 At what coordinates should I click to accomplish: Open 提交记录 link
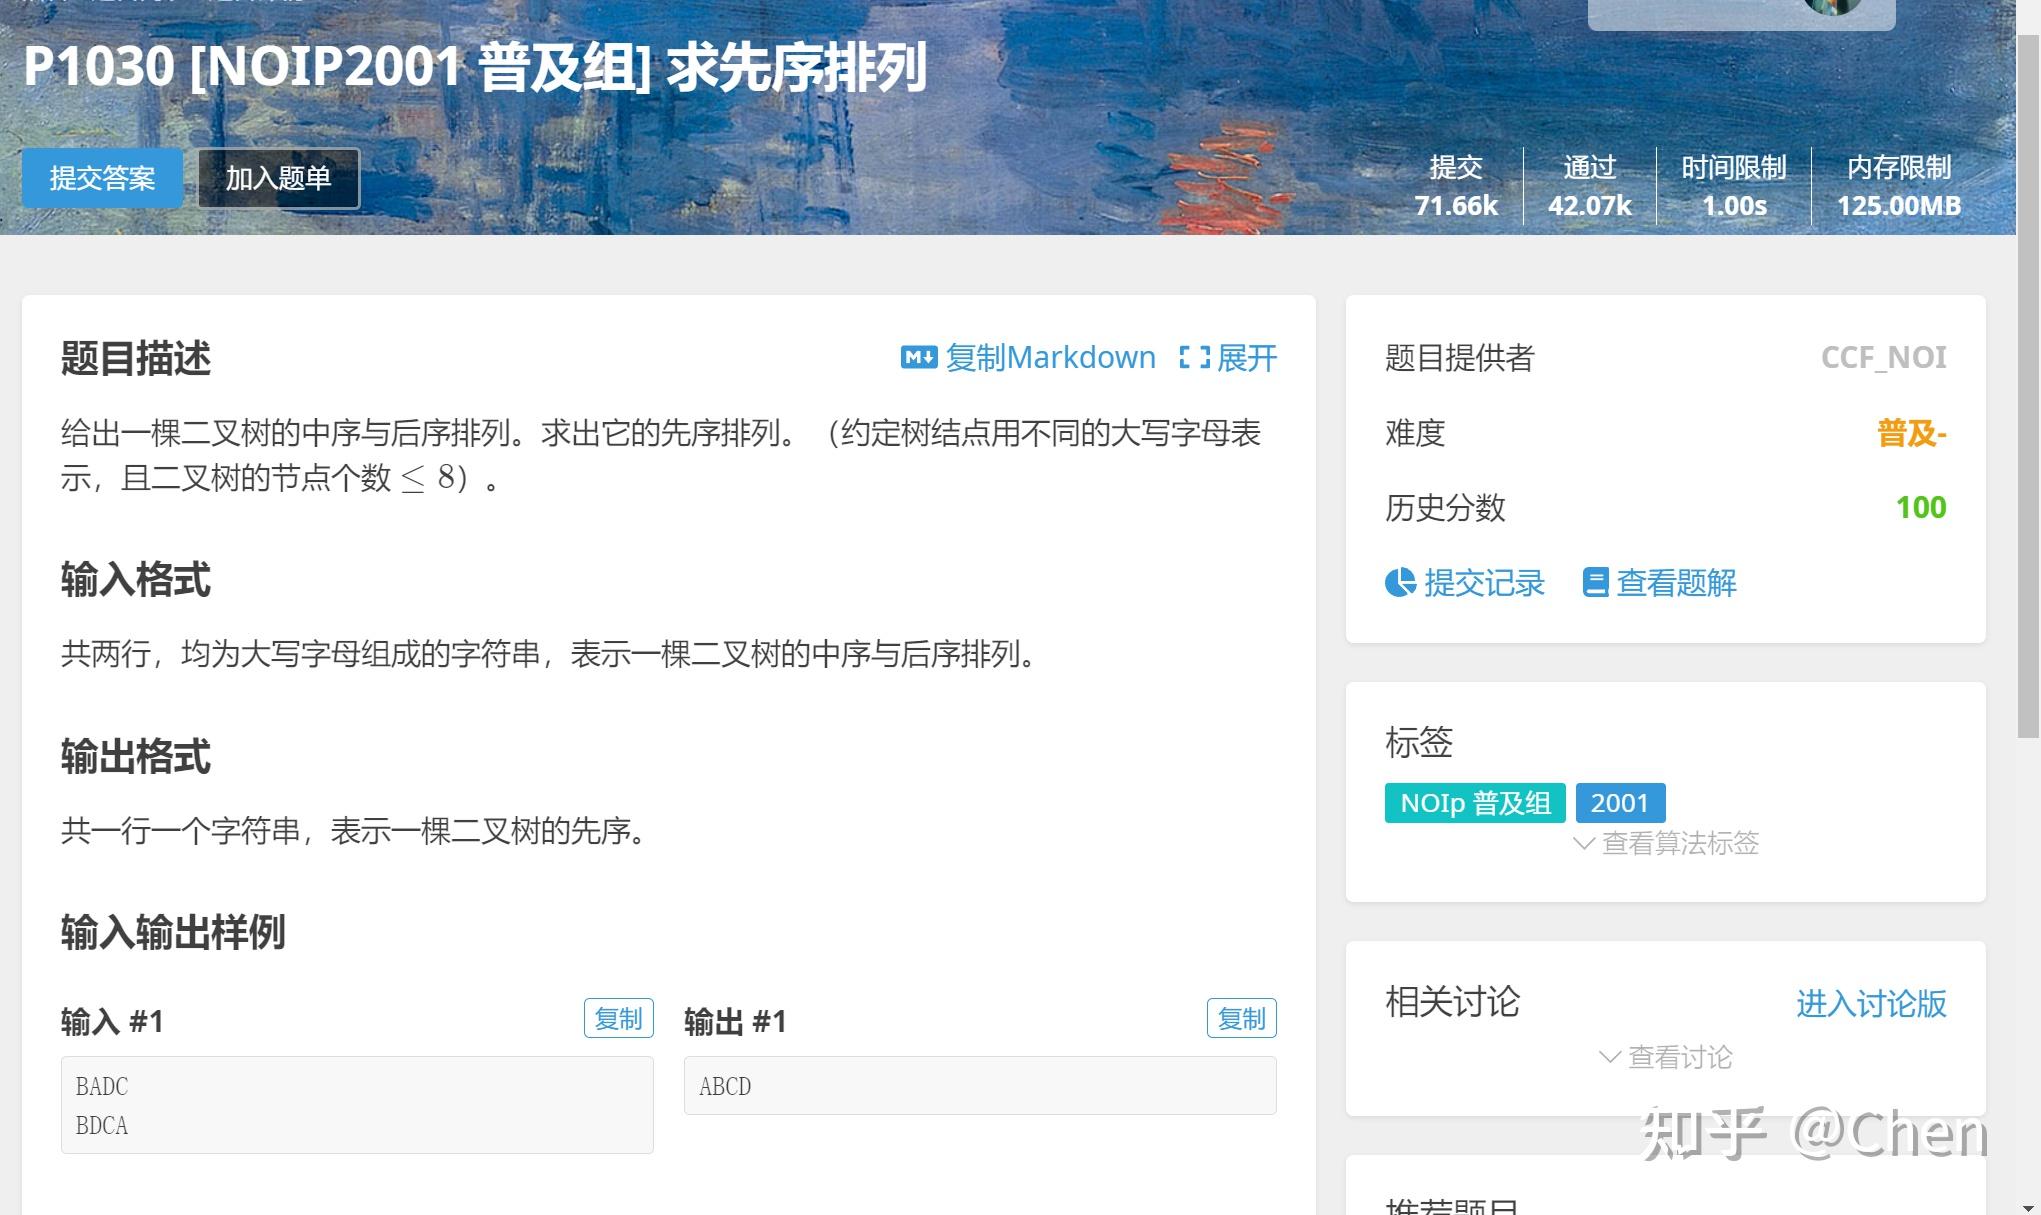[1484, 582]
